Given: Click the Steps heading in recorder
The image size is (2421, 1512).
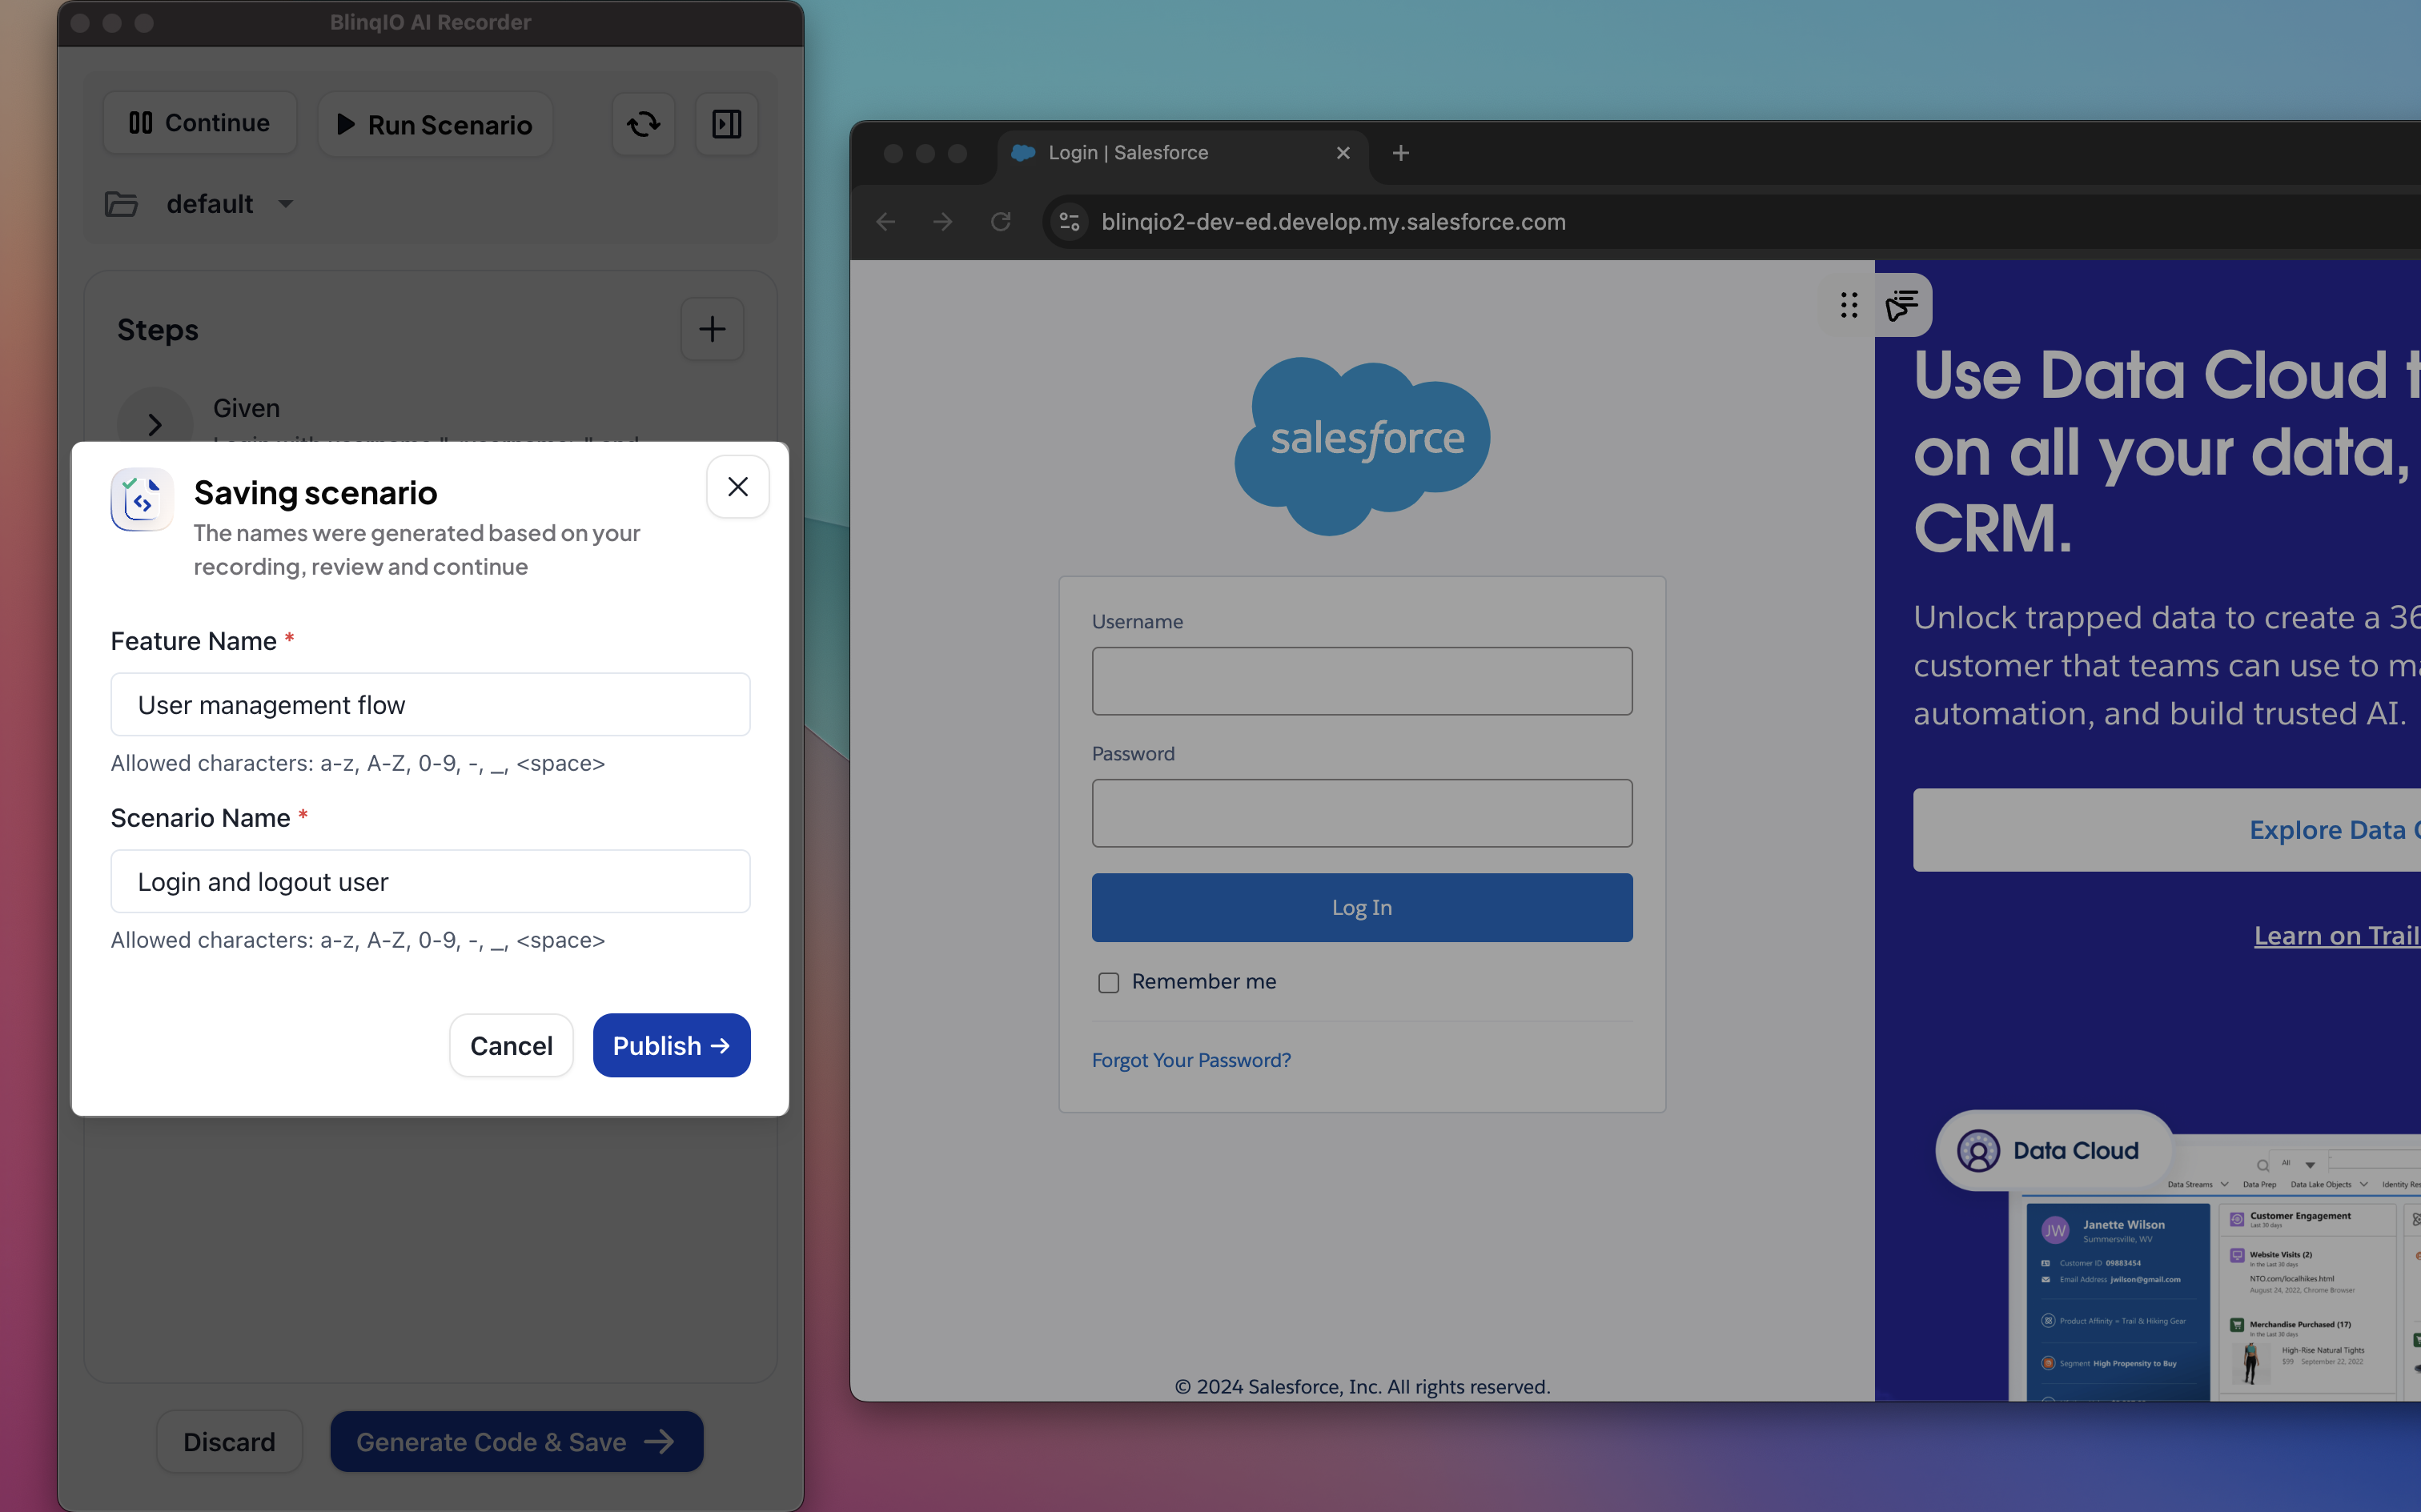Looking at the screenshot, I should click(x=158, y=330).
